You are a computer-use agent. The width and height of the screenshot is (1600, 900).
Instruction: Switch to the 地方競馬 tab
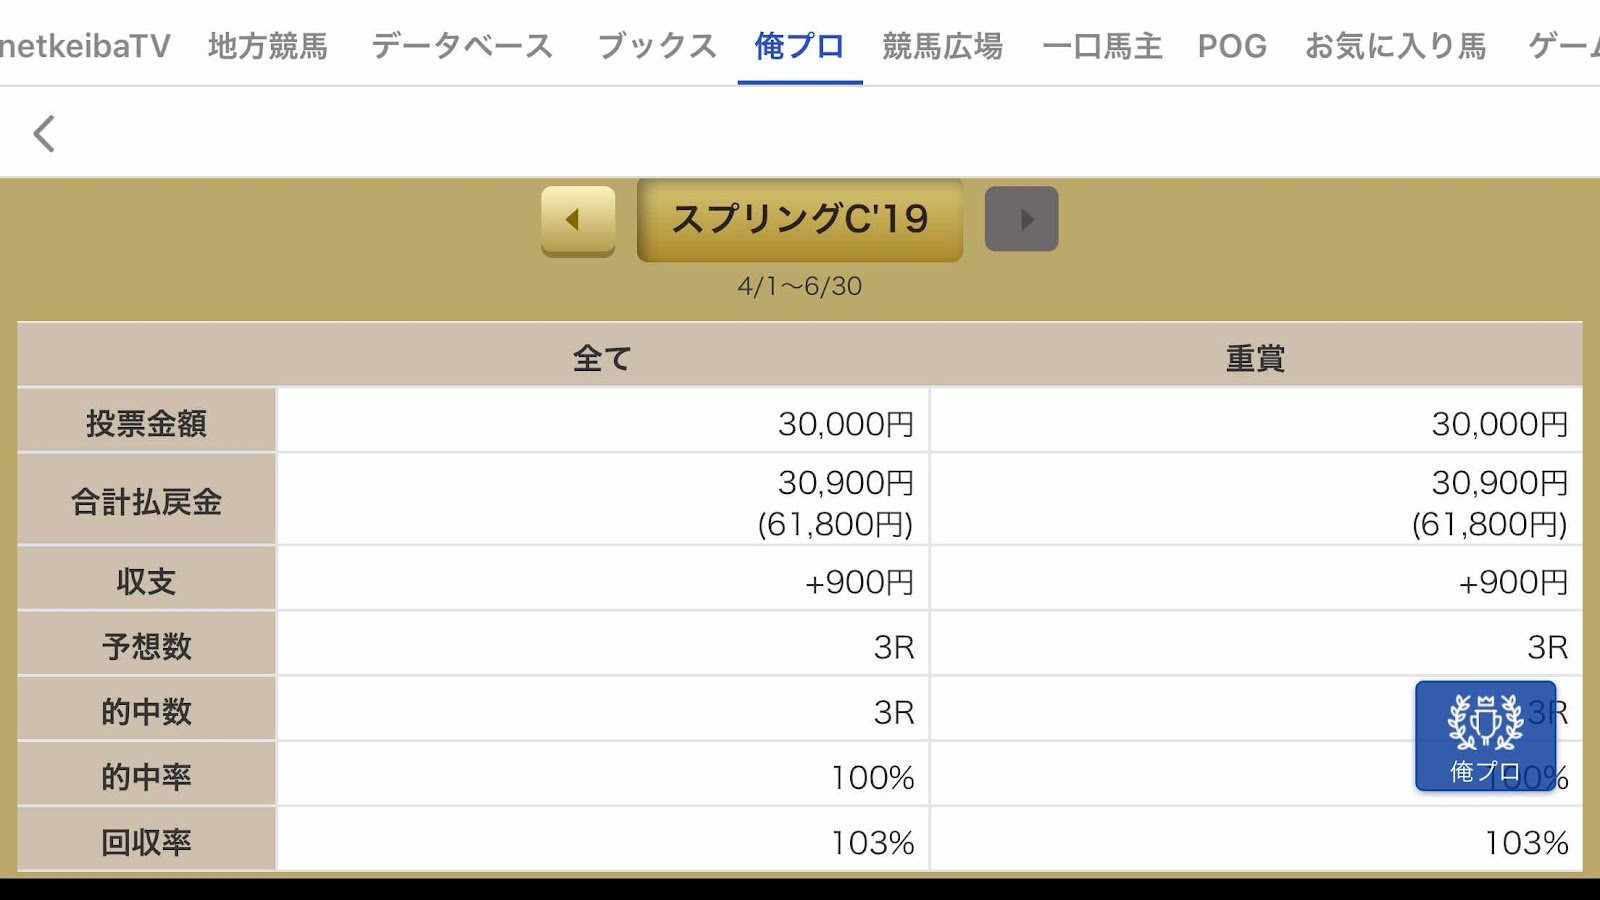point(268,46)
